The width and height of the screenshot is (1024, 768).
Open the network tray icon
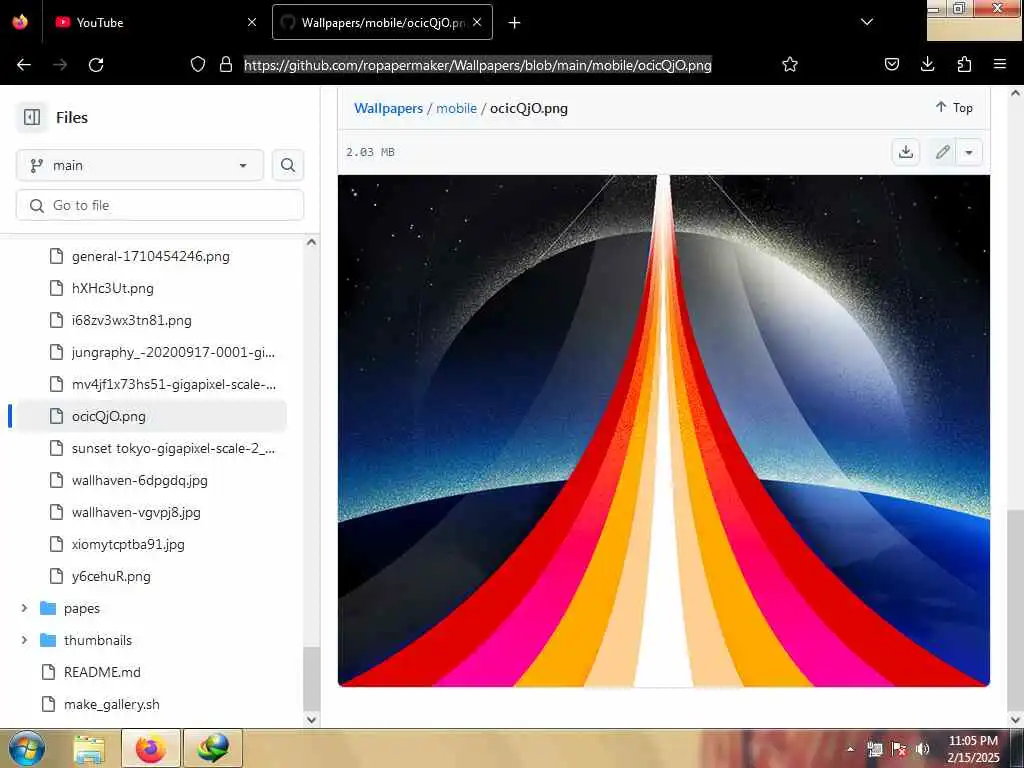(x=875, y=749)
